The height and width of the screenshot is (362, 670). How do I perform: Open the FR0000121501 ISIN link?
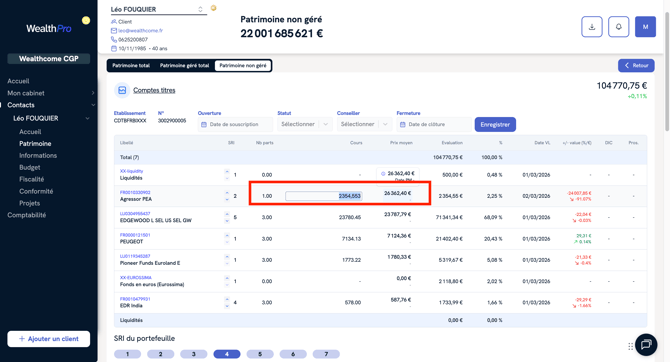pos(135,235)
